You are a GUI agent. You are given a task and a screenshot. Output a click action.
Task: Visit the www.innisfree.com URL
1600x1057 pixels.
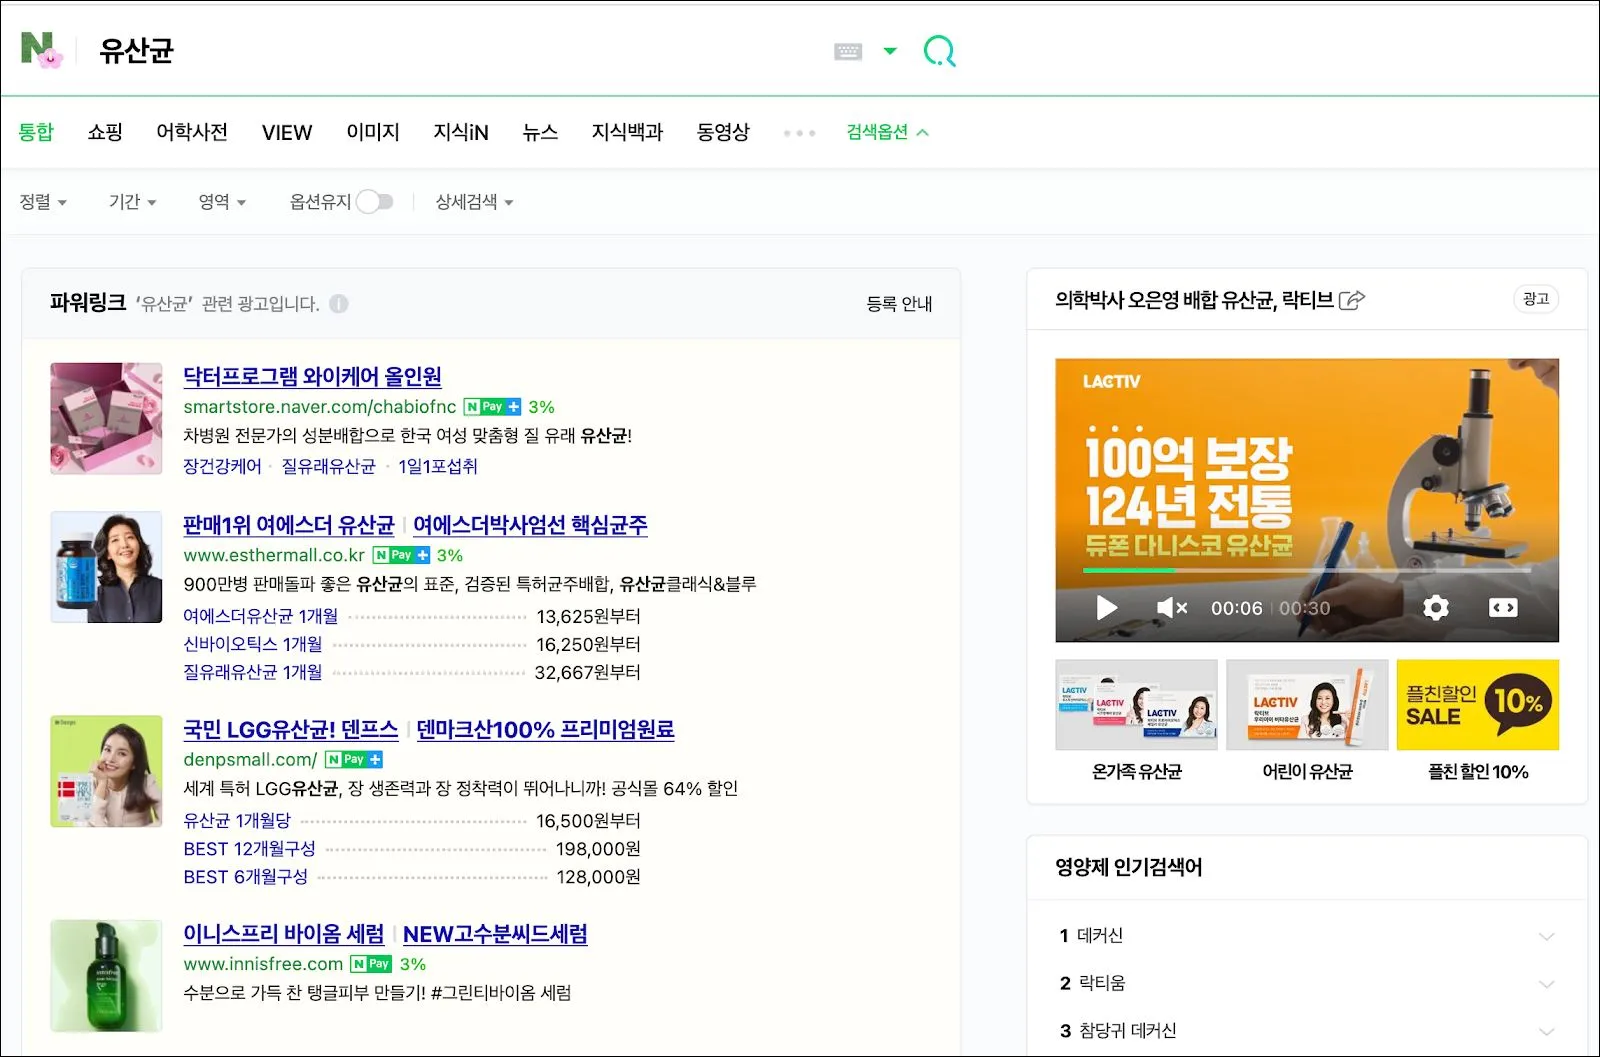tap(263, 964)
